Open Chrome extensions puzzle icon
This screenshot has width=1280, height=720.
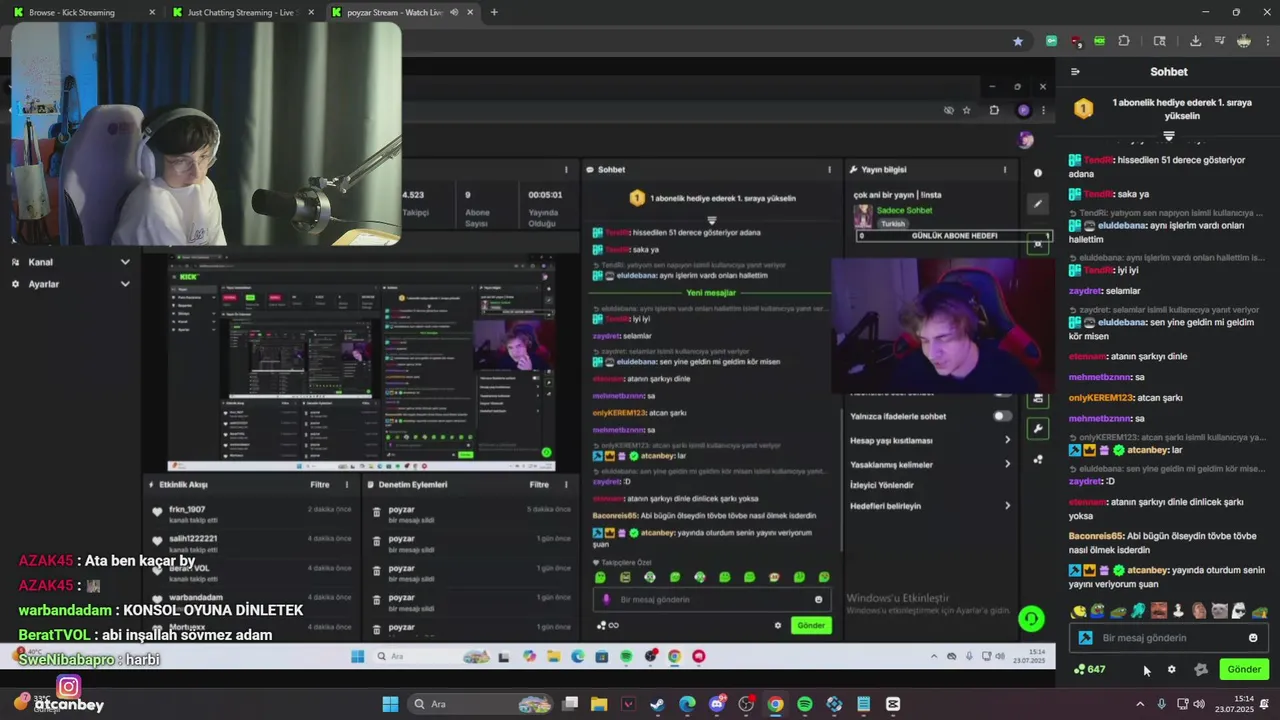click(1124, 41)
